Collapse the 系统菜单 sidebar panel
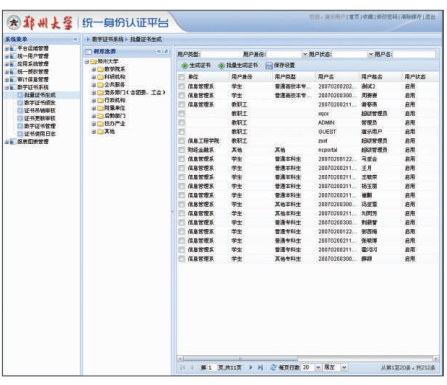 [x=75, y=39]
